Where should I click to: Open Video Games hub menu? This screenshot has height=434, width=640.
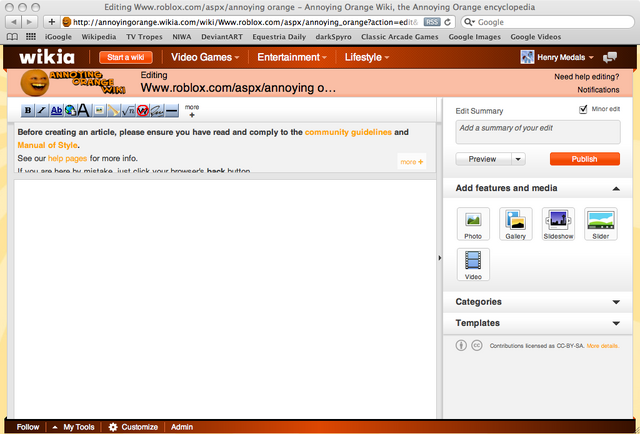click(x=205, y=57)
